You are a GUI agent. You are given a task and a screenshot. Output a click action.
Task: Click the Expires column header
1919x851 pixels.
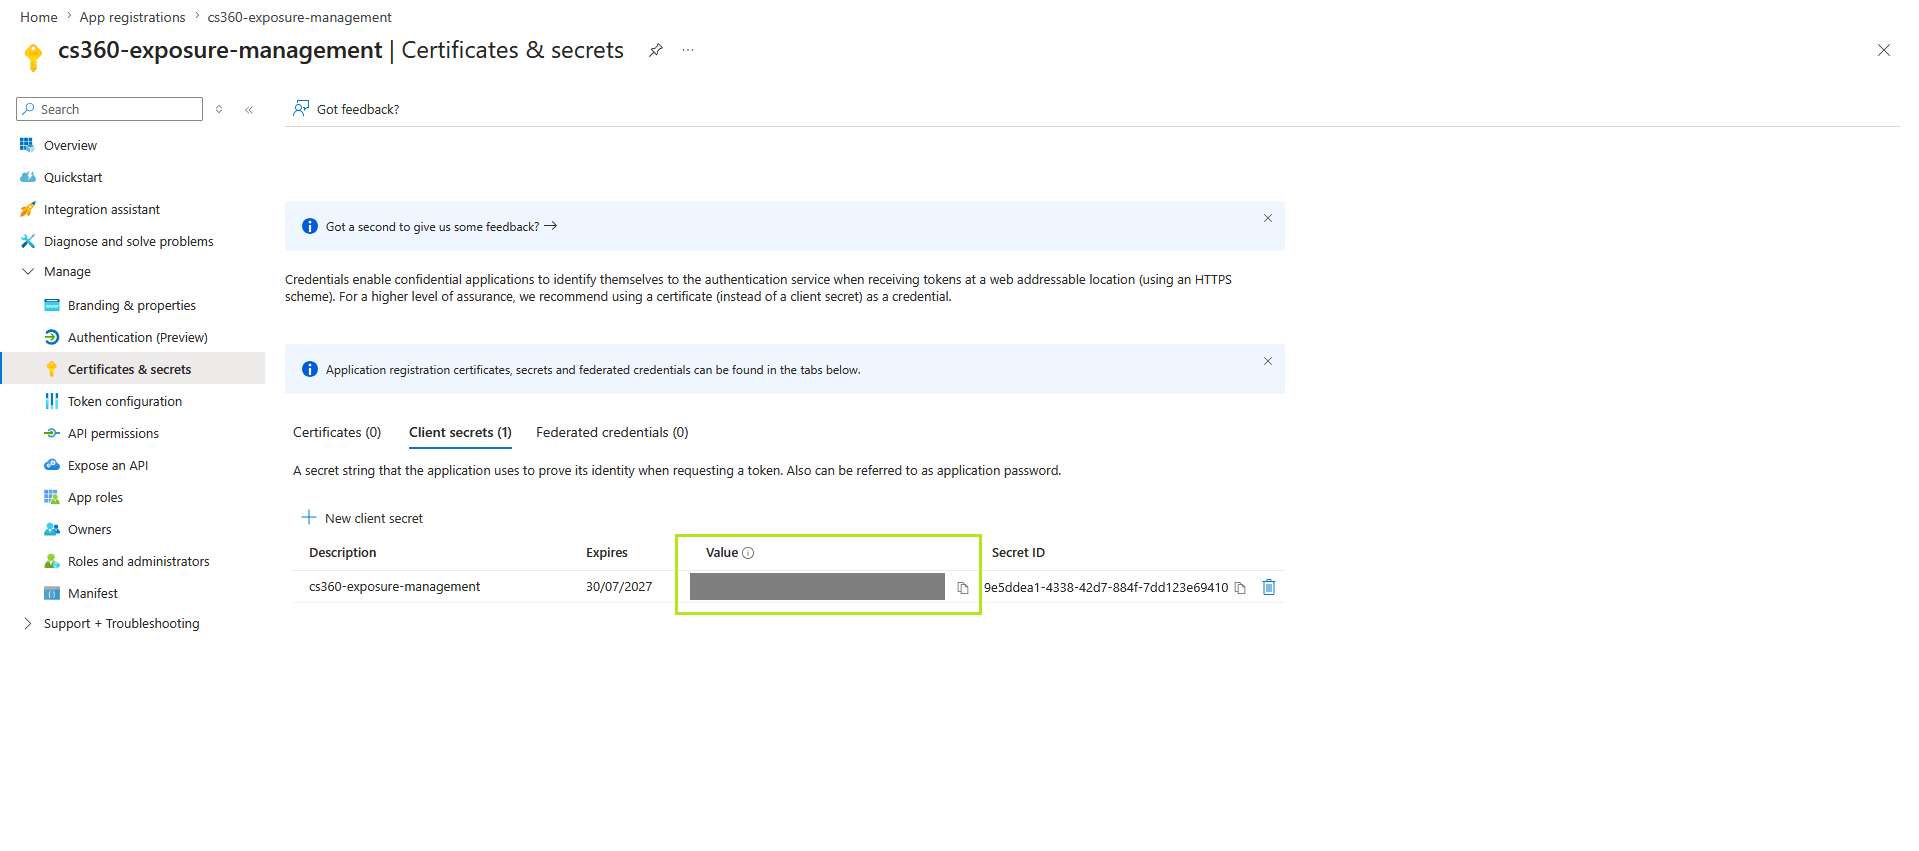607,553
